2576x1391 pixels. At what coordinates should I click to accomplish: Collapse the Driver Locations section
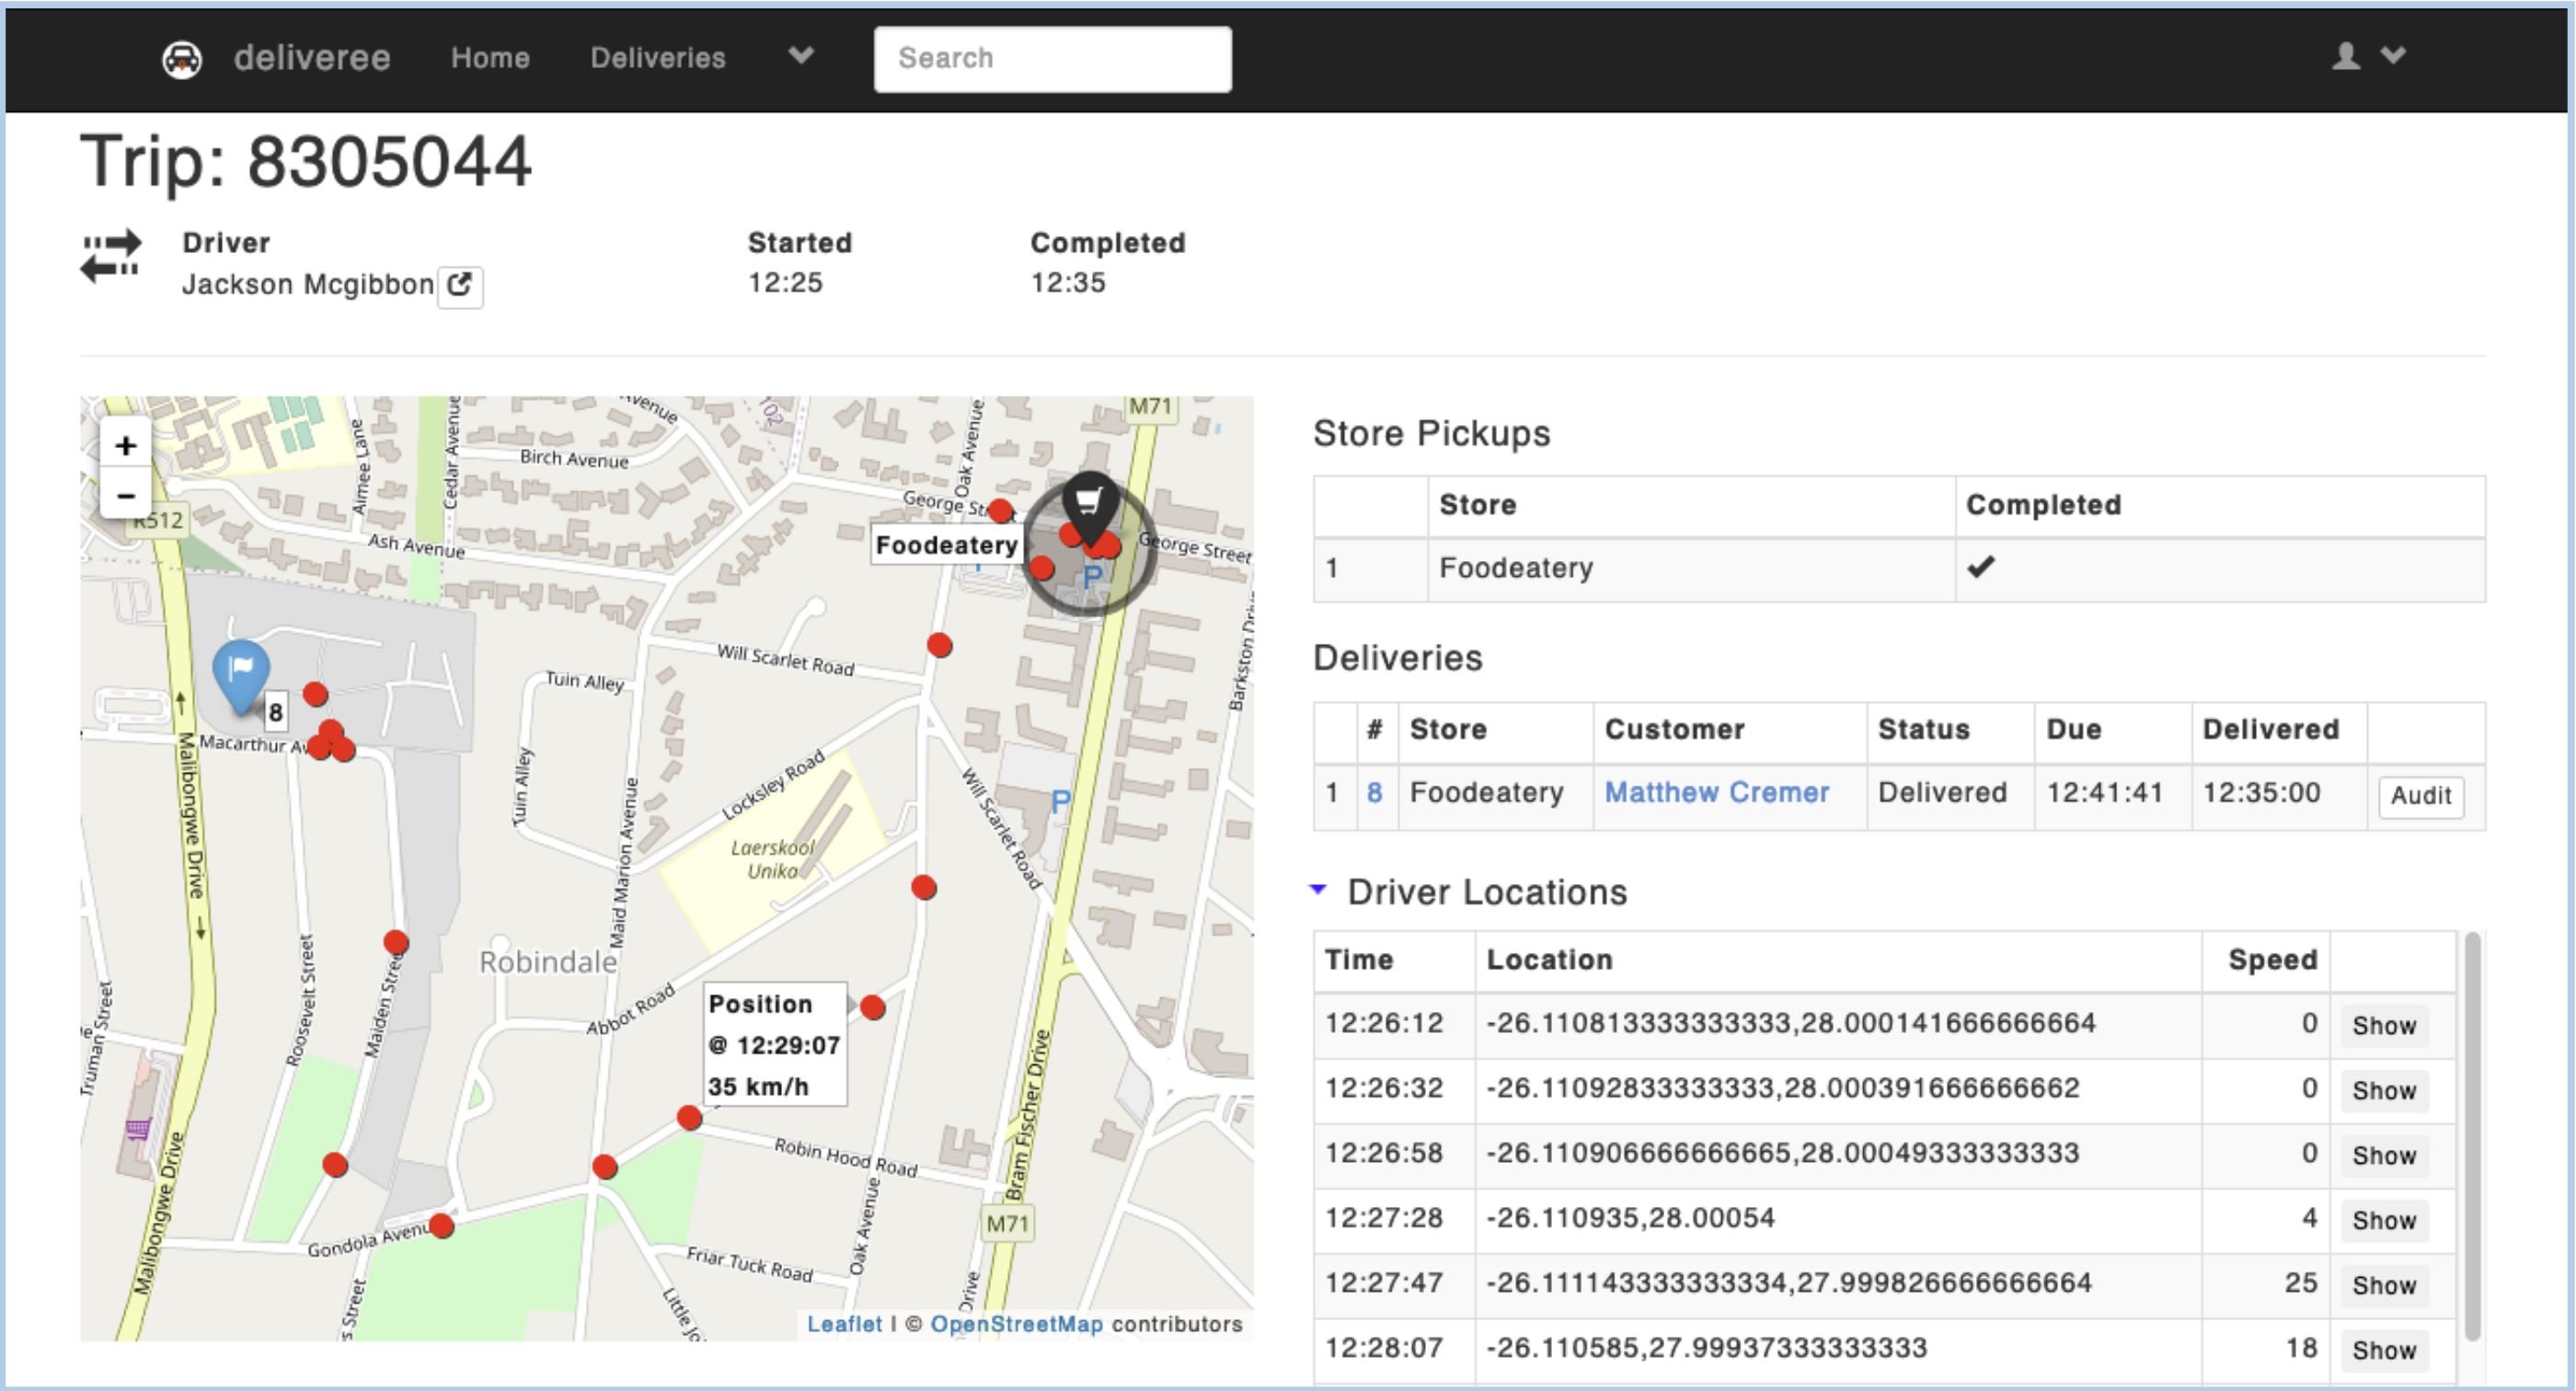[x=1319, y=889]
